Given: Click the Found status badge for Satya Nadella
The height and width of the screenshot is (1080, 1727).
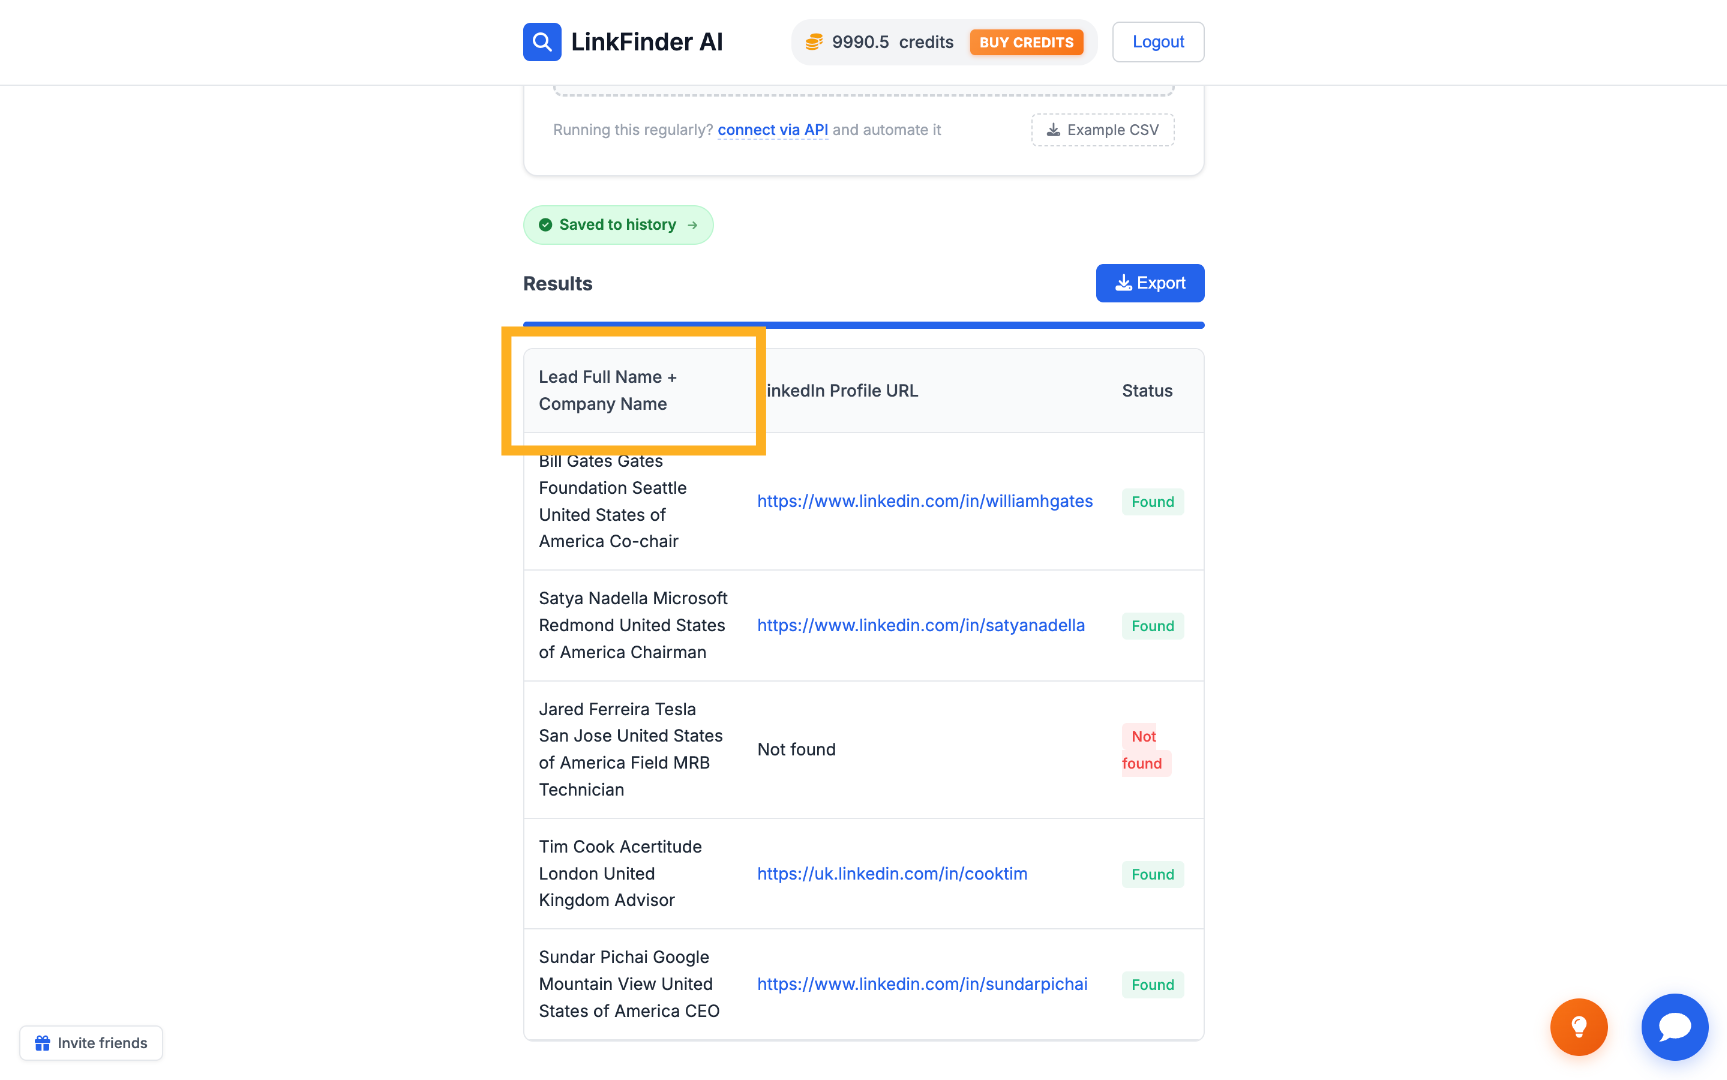Looking at the screenshot, I should pyautogui.click(x=1153, y=626).
